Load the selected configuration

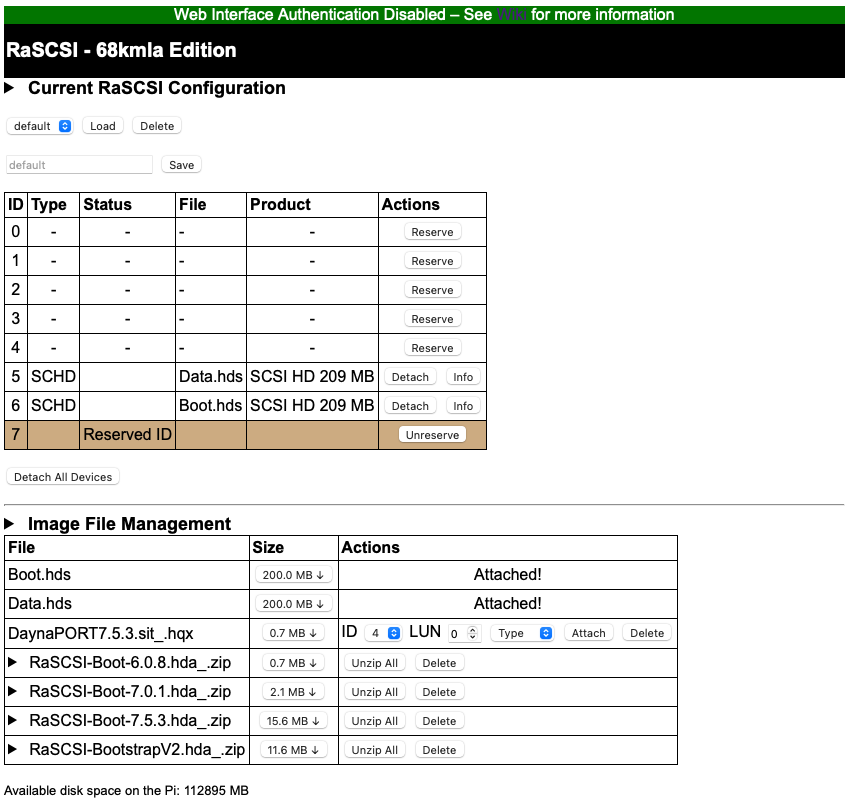point(103,127)
